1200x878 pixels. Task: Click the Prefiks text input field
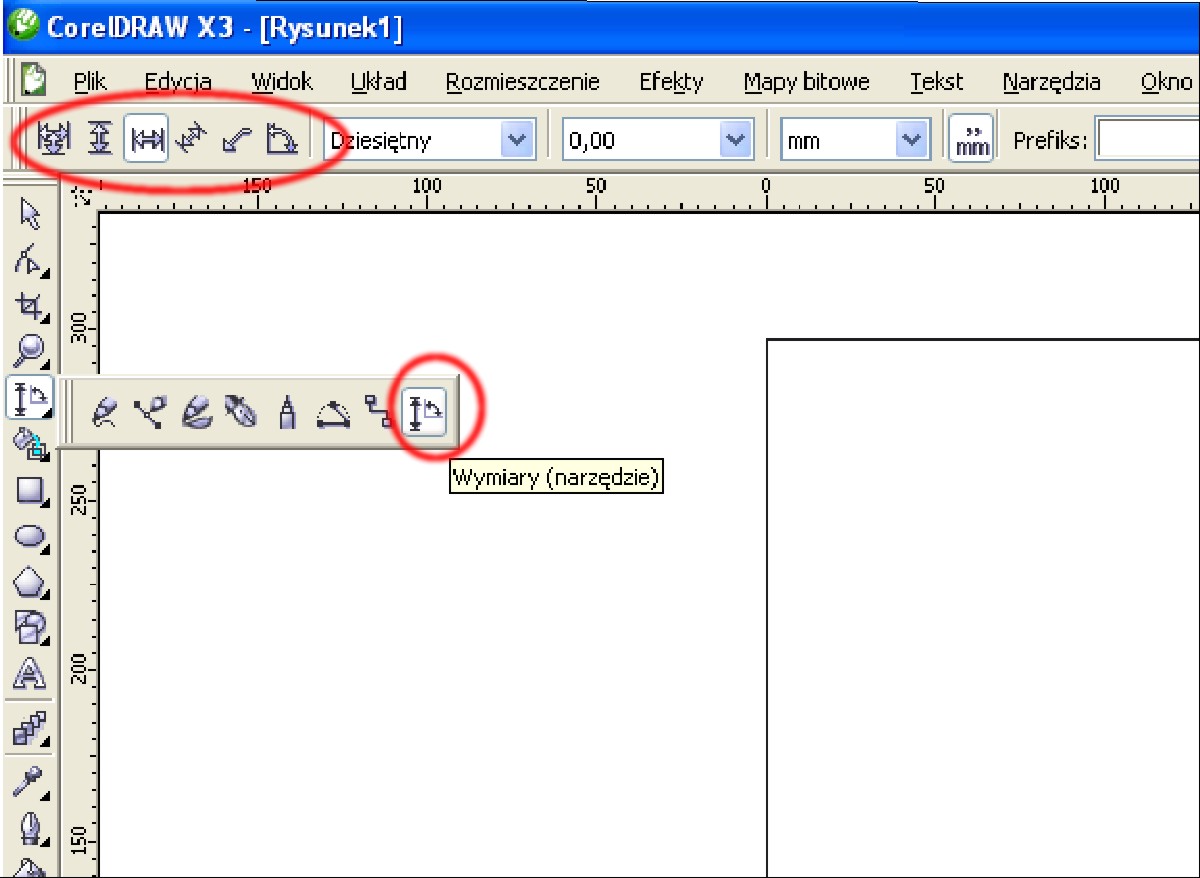coord(1146,140)
